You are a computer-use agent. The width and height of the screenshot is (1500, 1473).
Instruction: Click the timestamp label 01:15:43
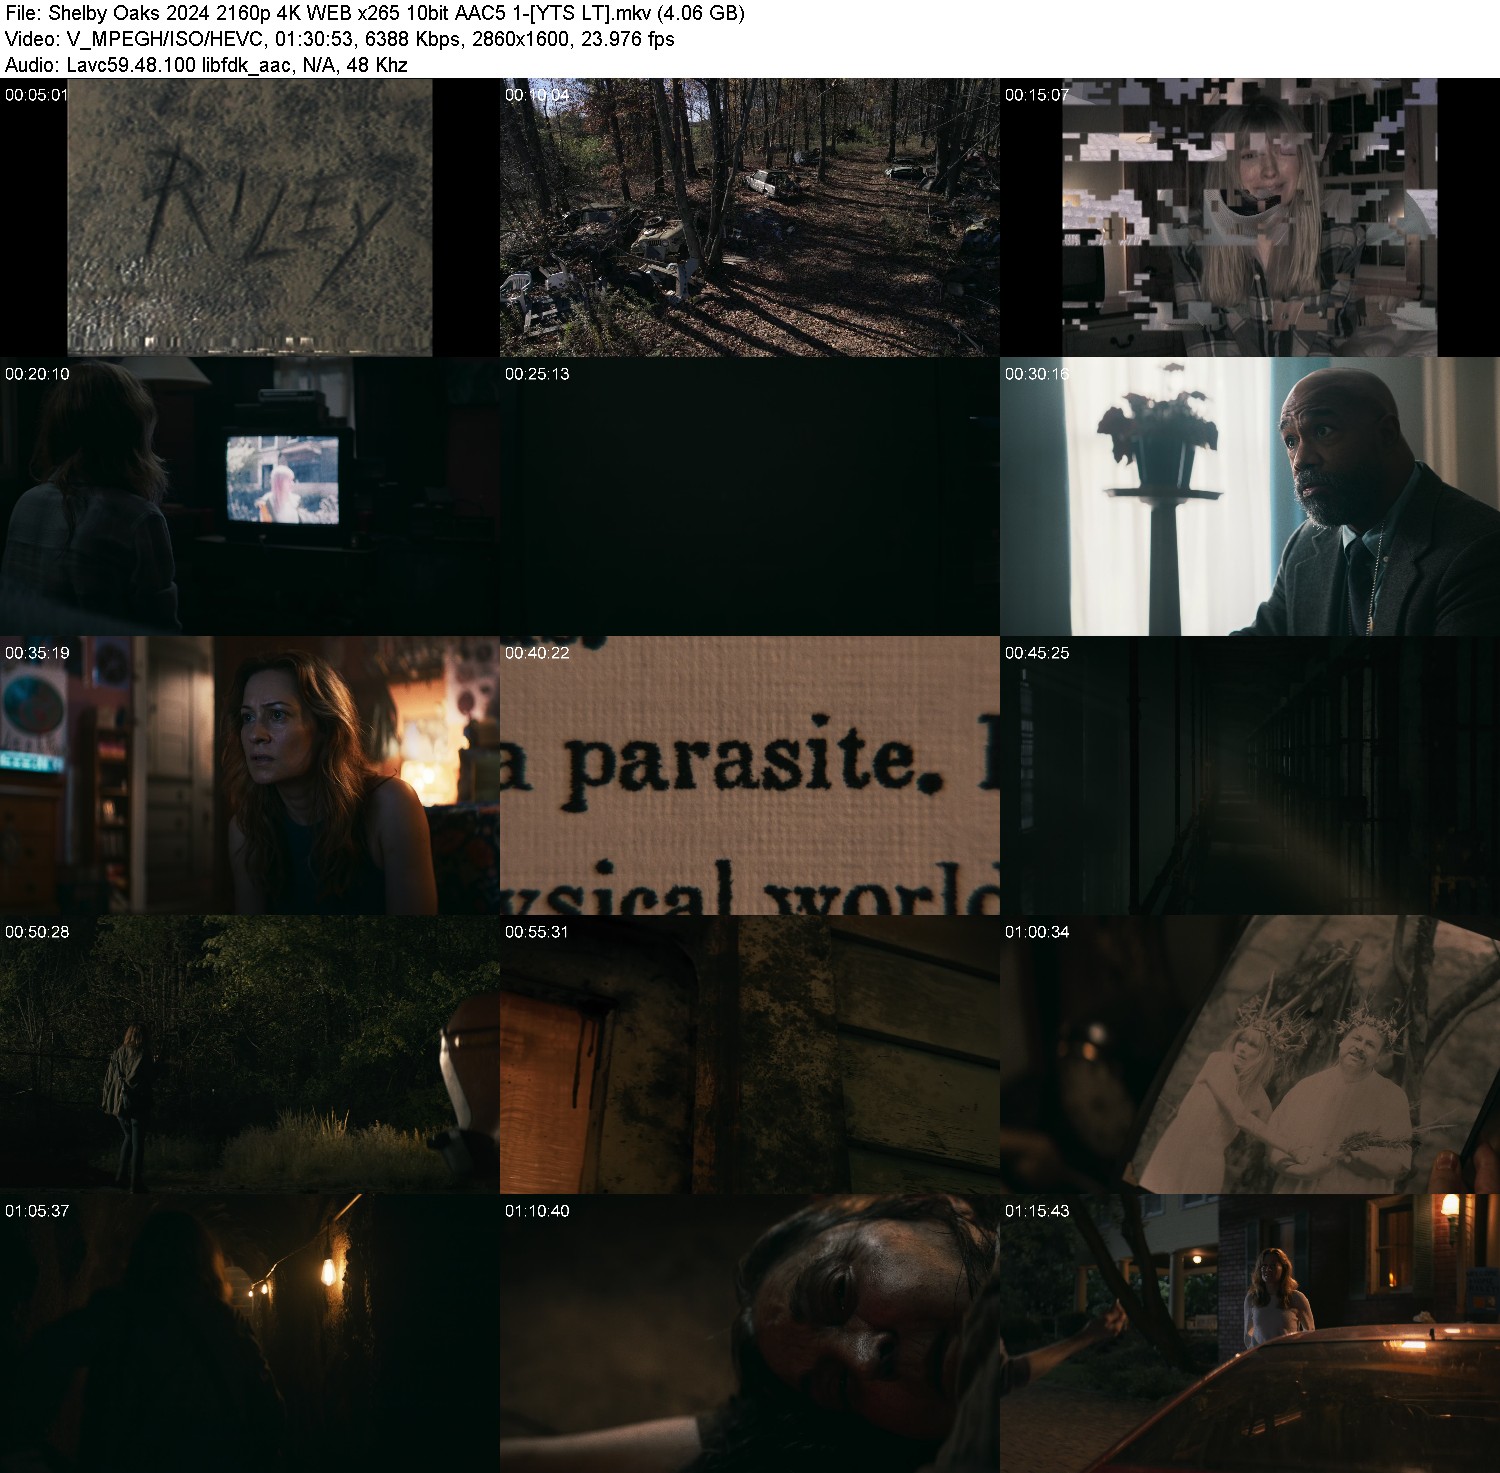coord(1037,1211)
